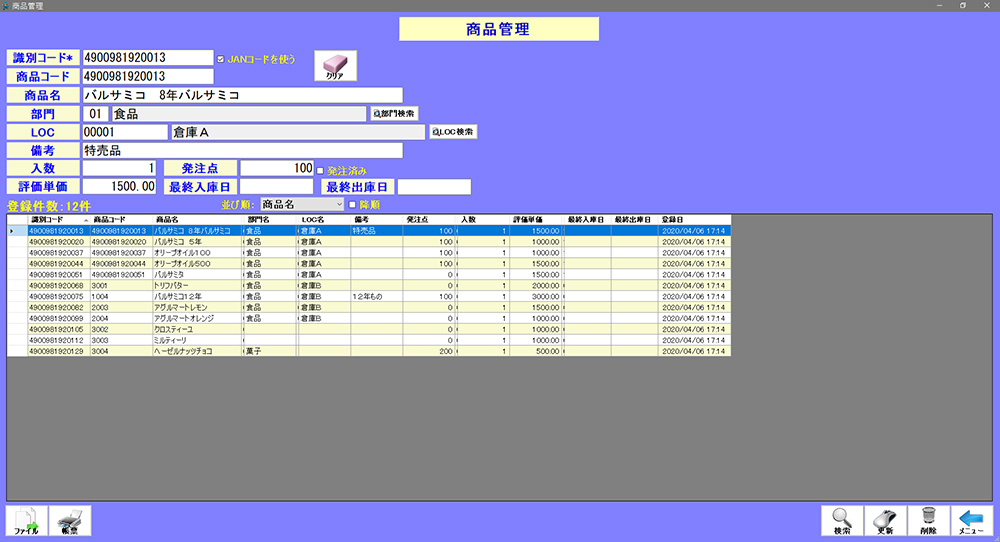Click the 部門検索 button
This screenshot has width=1000, height=542.
point(395,114)
